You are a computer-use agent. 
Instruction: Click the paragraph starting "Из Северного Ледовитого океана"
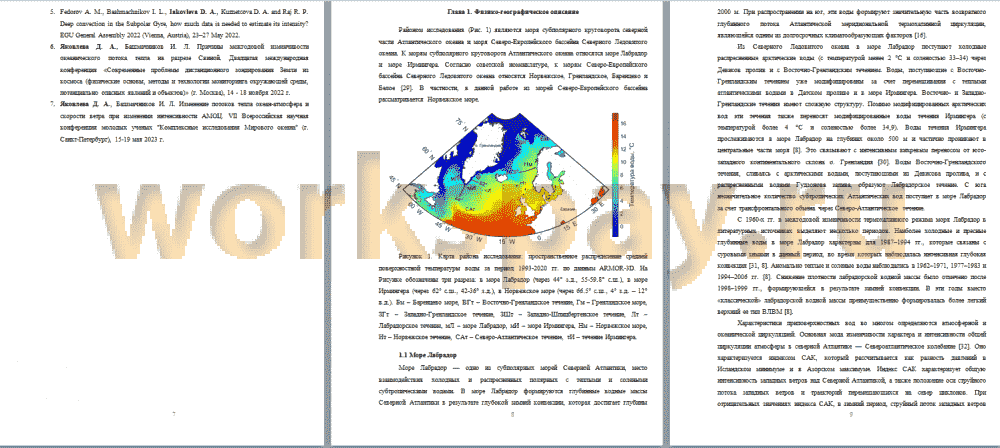tap(852, 127)
